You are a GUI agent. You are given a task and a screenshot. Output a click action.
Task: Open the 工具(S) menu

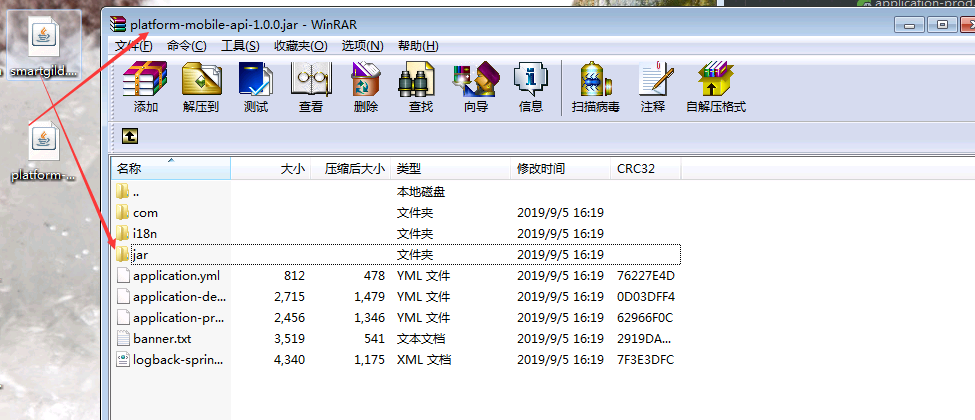240,45
